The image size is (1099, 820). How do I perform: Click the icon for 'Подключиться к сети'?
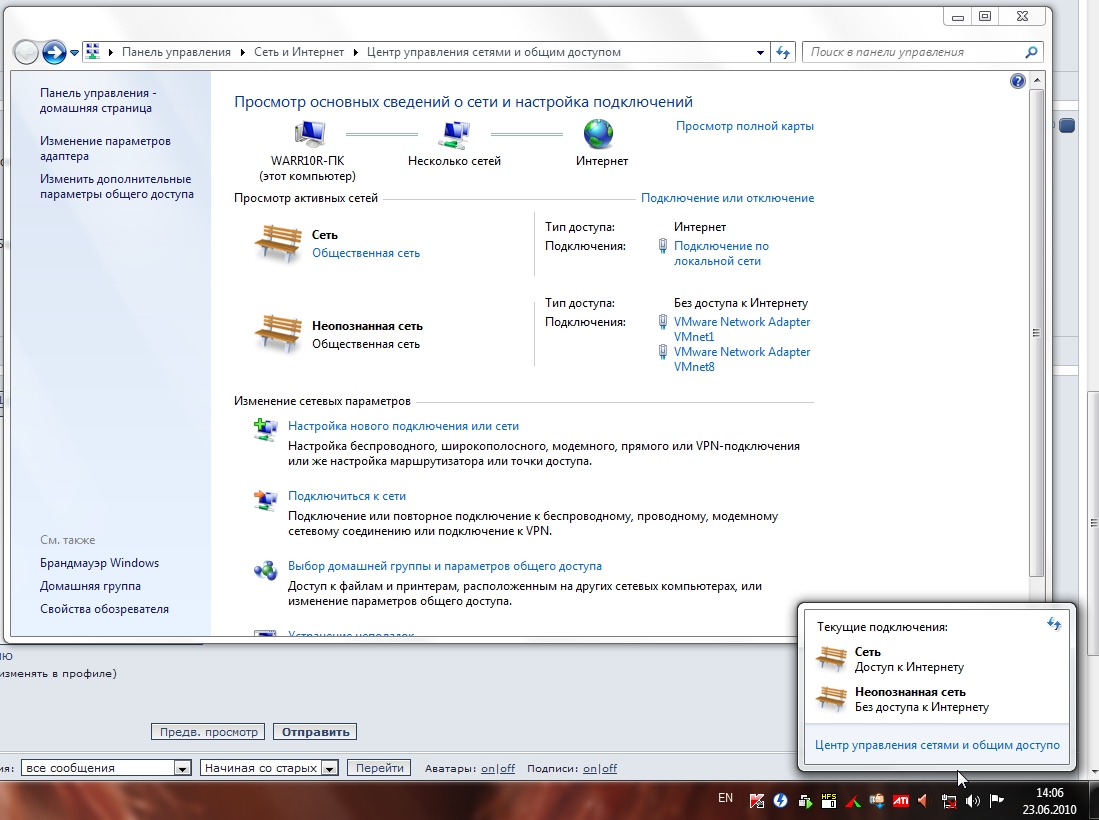click(x=266, y=499)
